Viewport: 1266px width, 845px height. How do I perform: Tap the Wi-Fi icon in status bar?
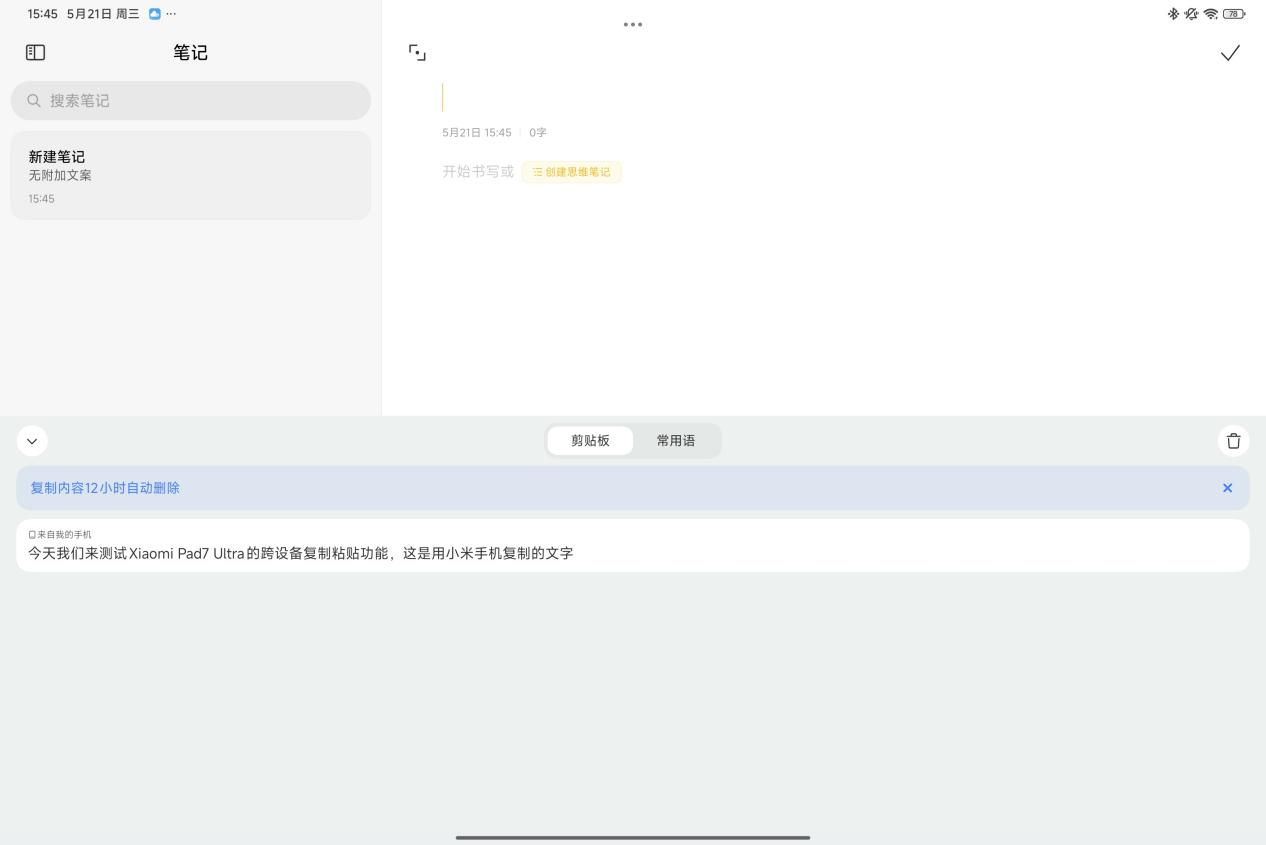point(1211,14)
